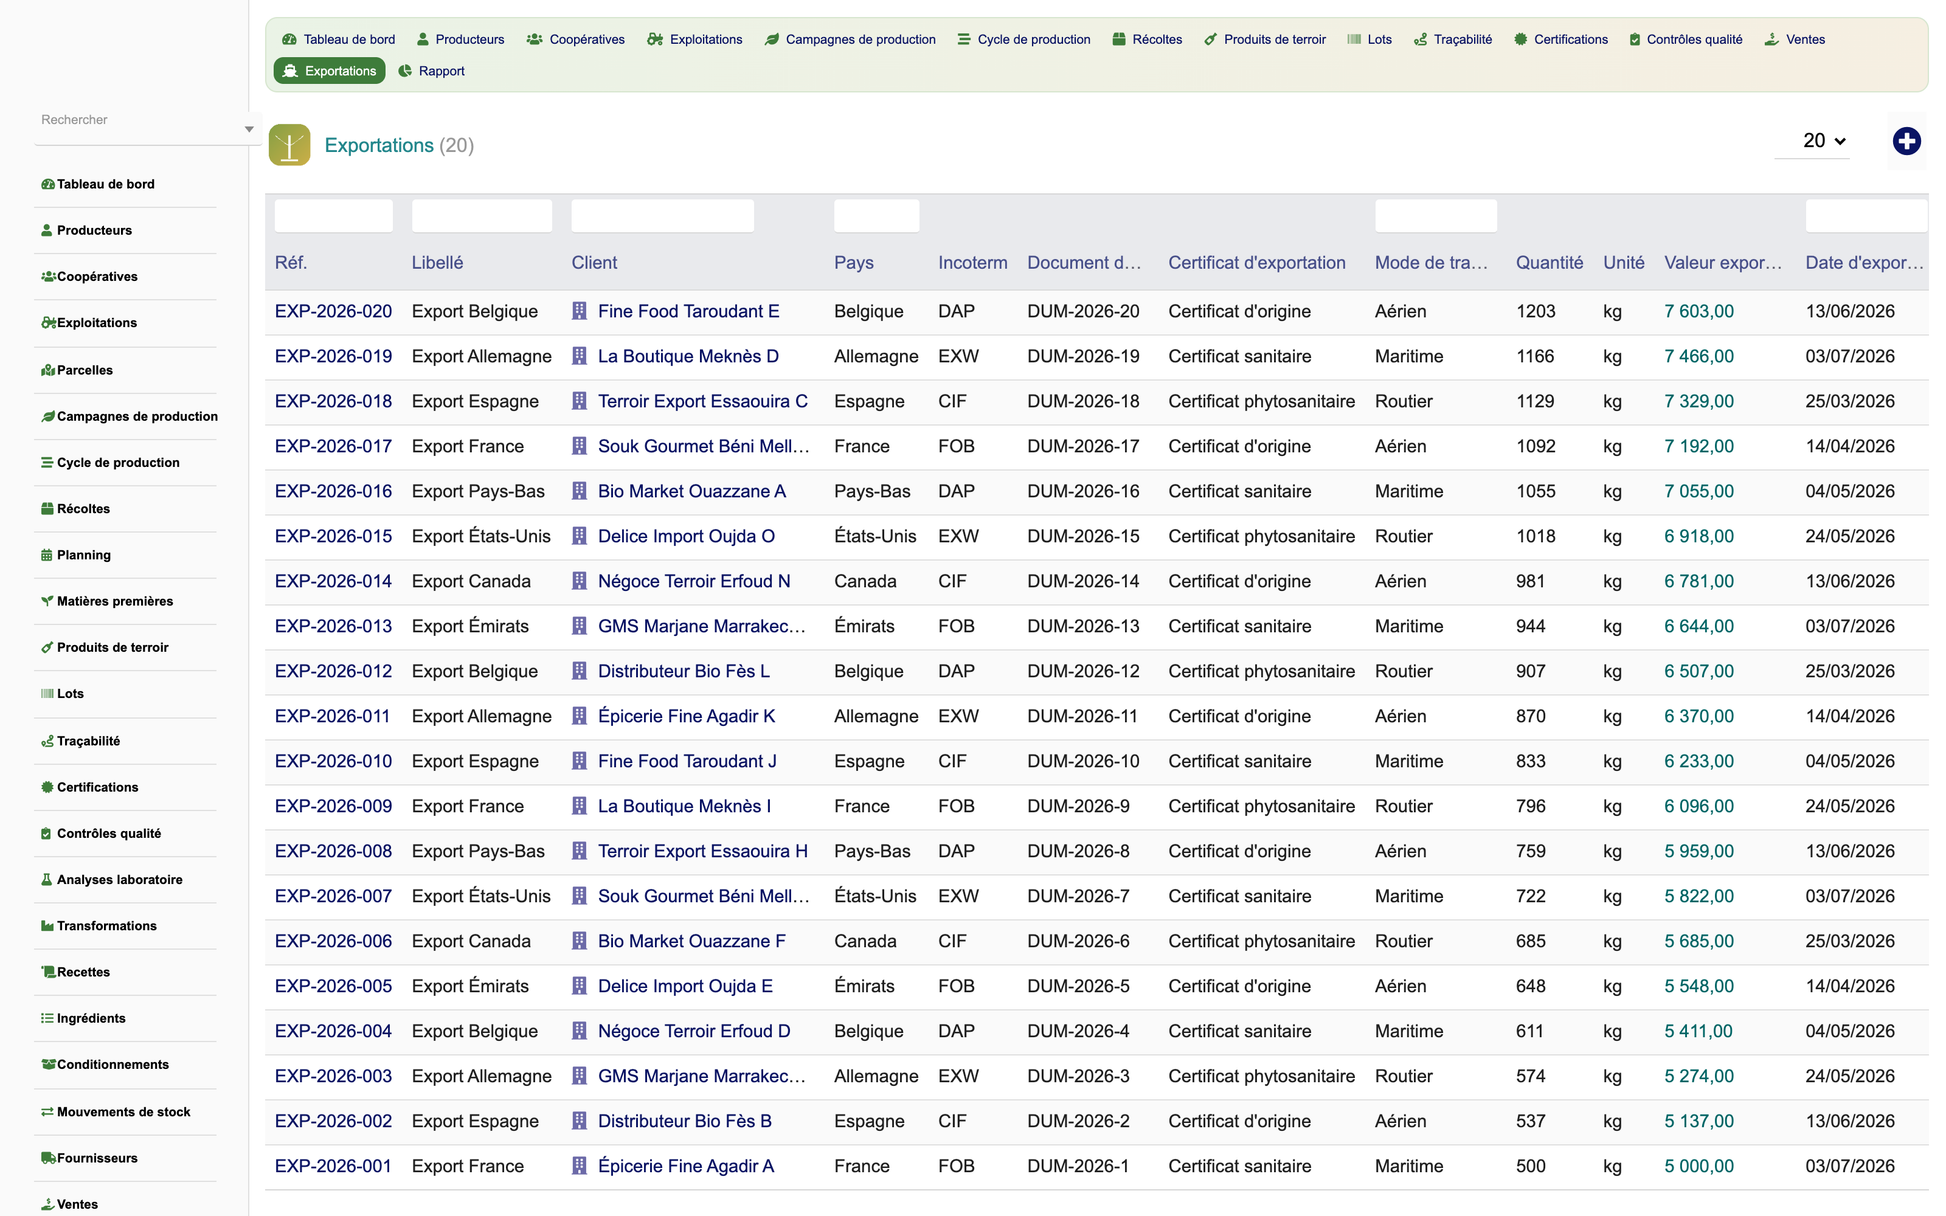Open Traçabilité in top navigation

1453,39
